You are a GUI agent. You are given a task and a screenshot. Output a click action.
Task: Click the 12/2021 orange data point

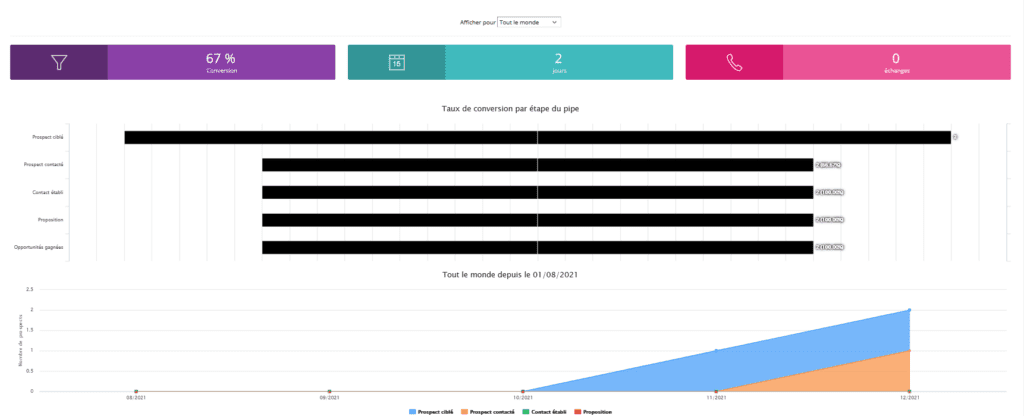[909, 351]
